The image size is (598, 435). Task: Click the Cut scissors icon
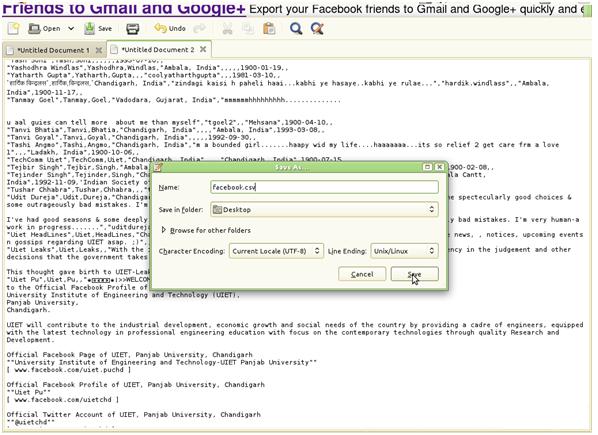pos(227,29)
